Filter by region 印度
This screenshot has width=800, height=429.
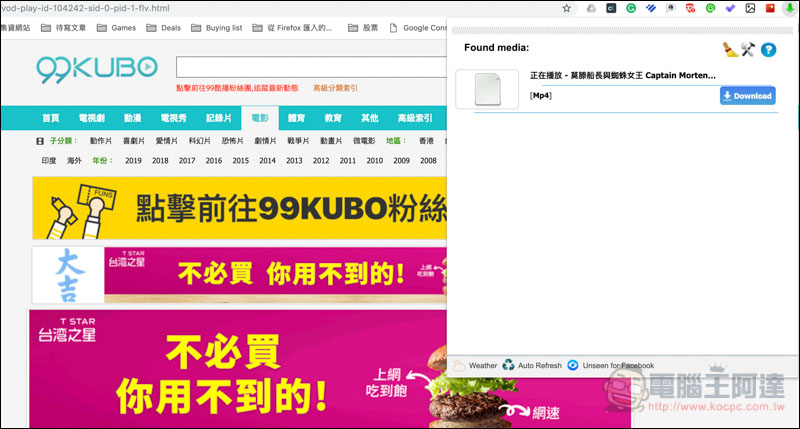point(48,161)
